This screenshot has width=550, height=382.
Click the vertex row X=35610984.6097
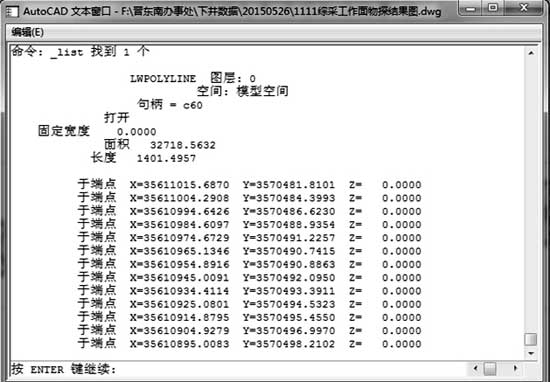(249, 224)
